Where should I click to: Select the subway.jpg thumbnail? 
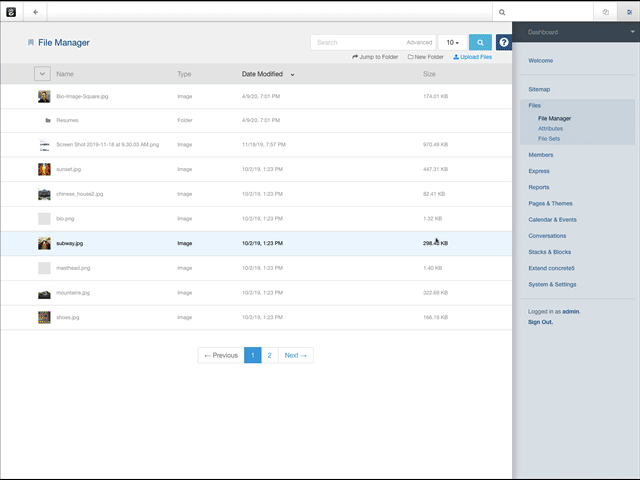44,243
